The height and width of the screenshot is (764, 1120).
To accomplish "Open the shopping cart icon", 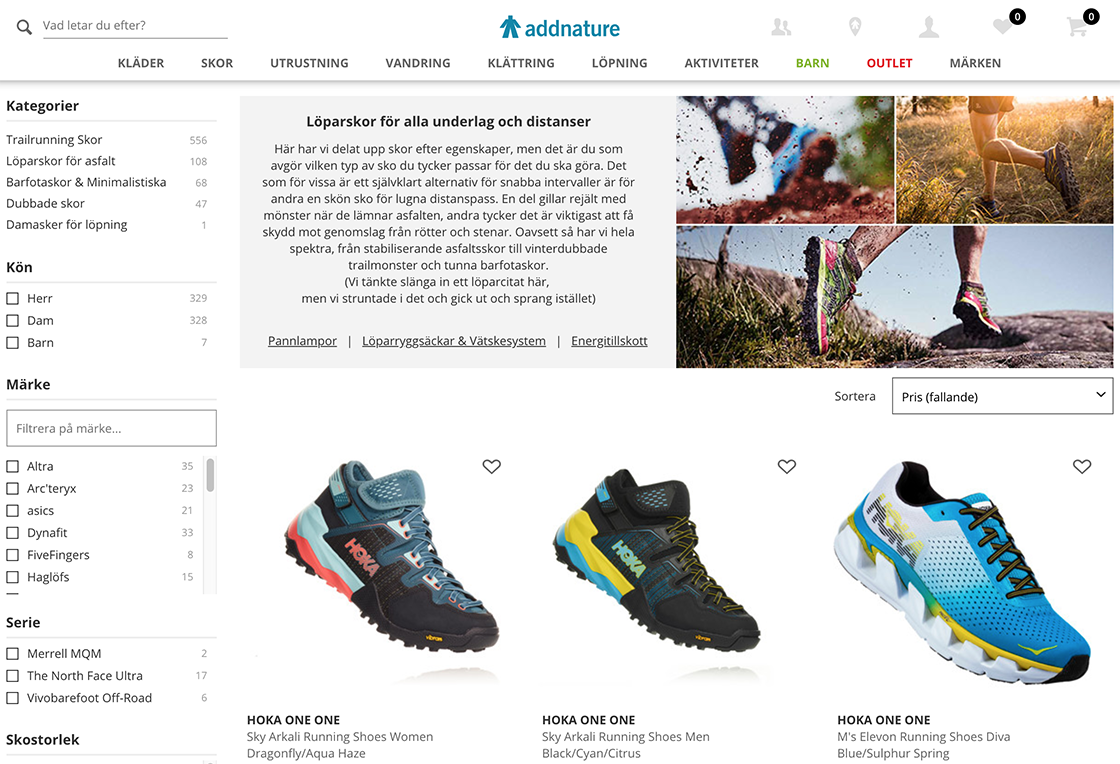I will click(1076, 27).
